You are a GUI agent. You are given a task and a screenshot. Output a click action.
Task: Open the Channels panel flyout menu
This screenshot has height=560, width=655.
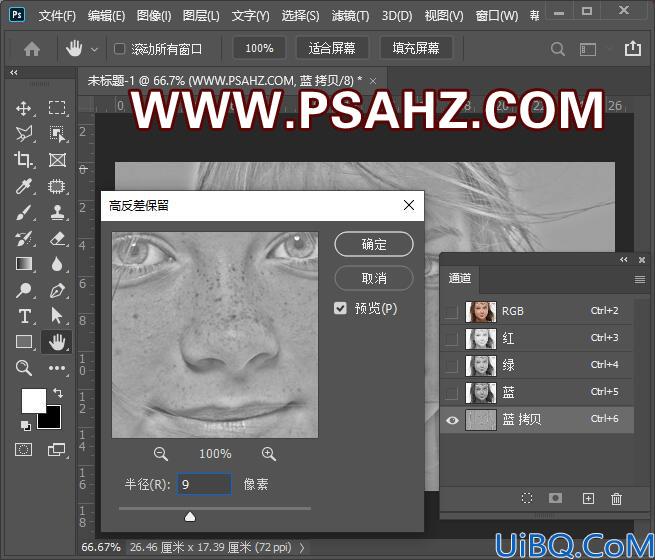(x=640, y=279)
